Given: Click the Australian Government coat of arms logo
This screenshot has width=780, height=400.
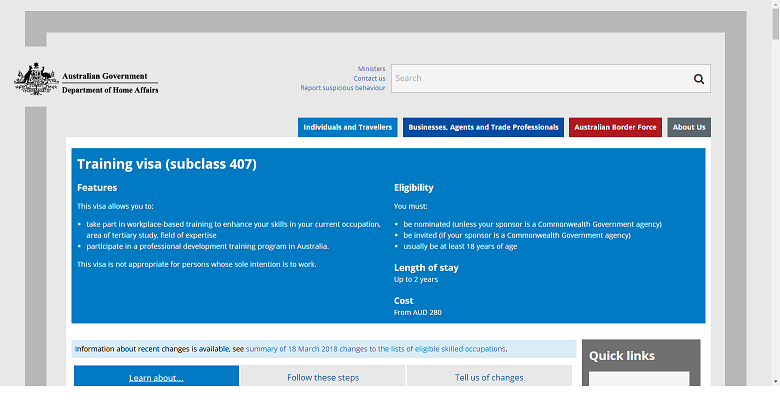Looking at the screenshot, I should pos(35,79).
